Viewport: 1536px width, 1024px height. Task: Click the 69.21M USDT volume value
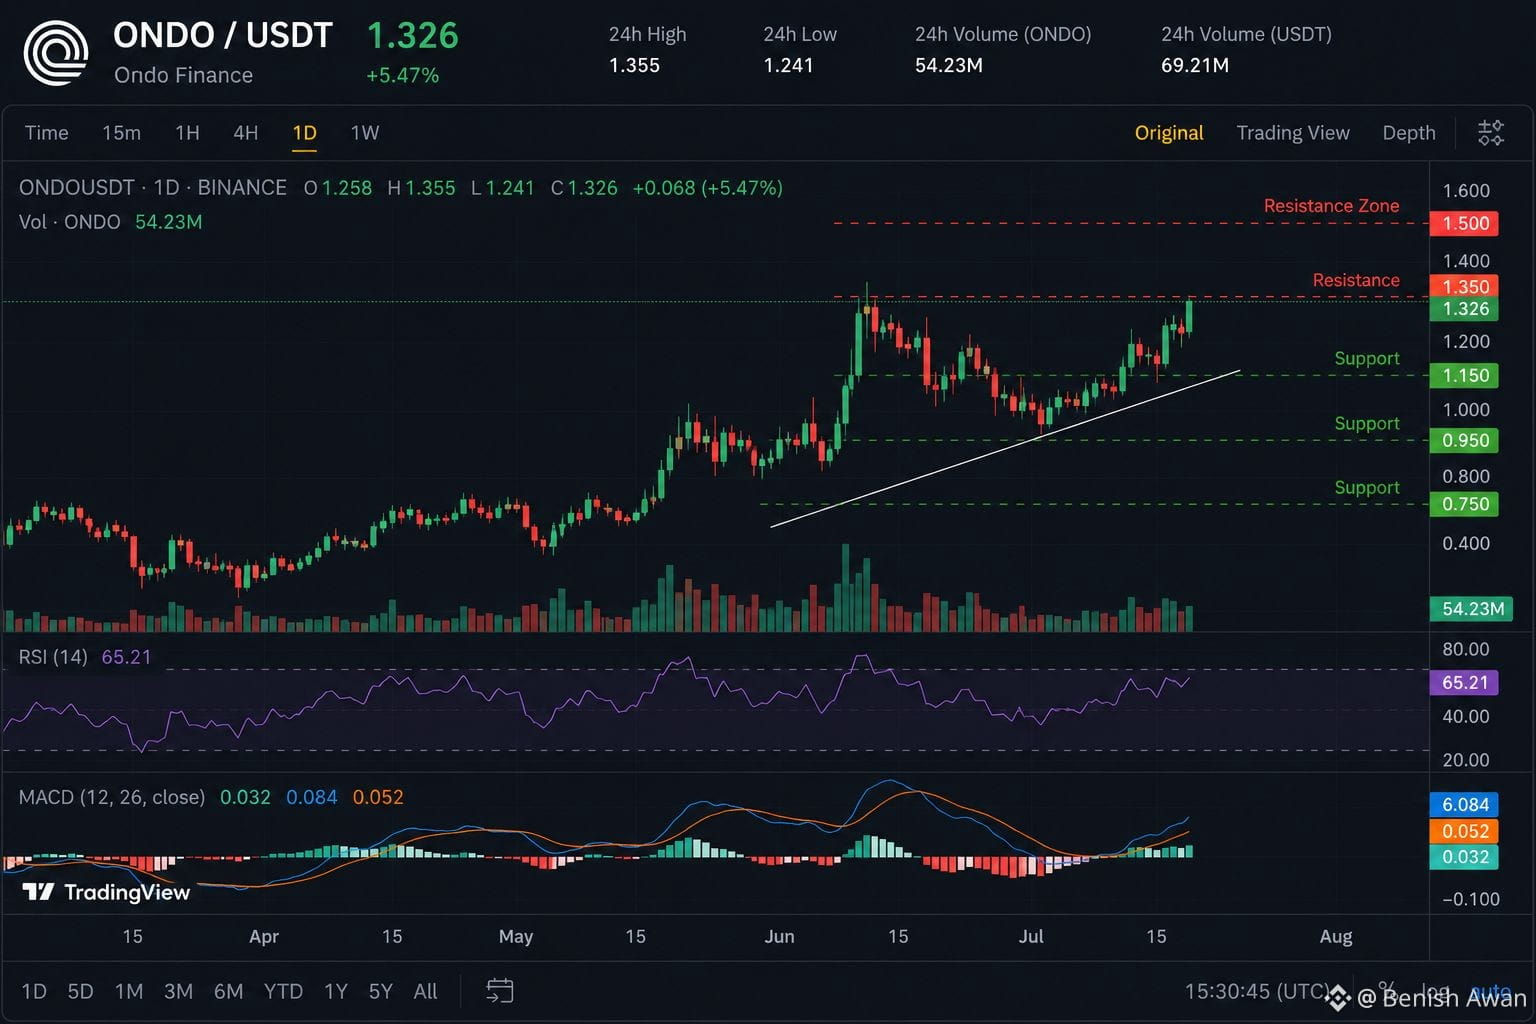click(1195, 65)
